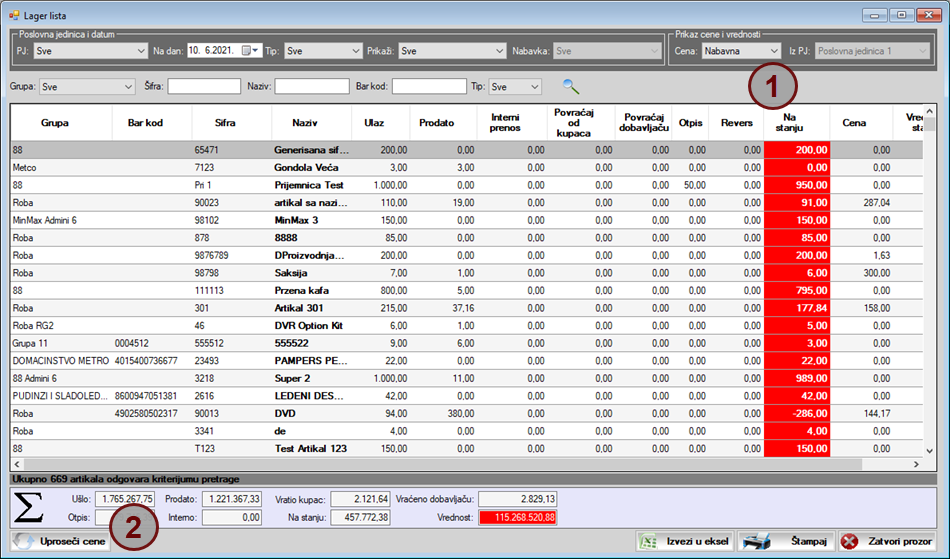Open the calendar picker in Na dan field

click(x=250, y=51)
